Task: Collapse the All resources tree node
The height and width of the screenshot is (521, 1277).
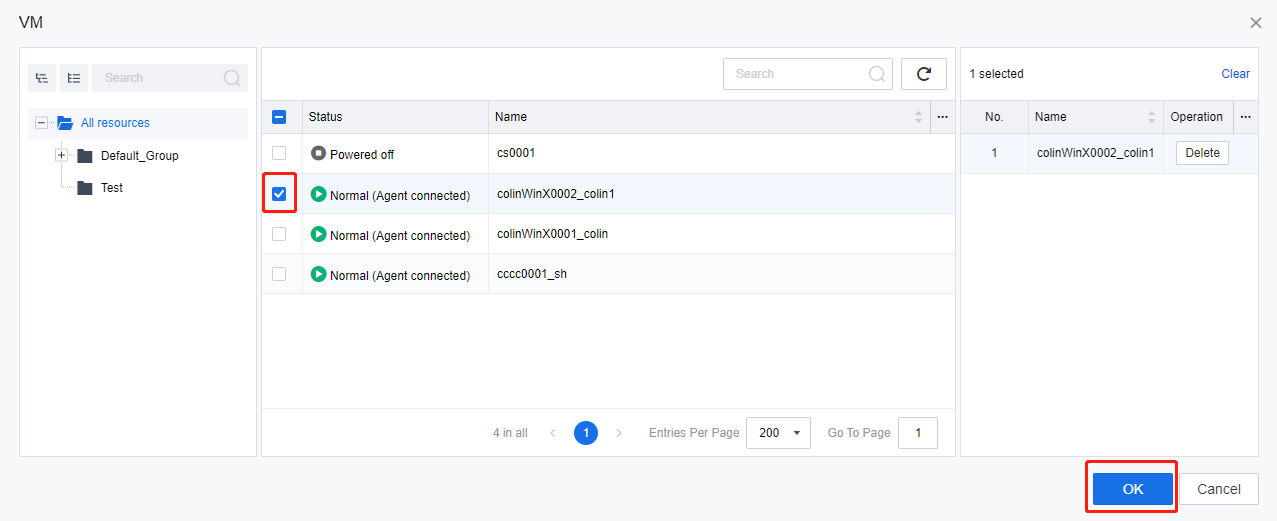Action: click(x=41, y=123)
